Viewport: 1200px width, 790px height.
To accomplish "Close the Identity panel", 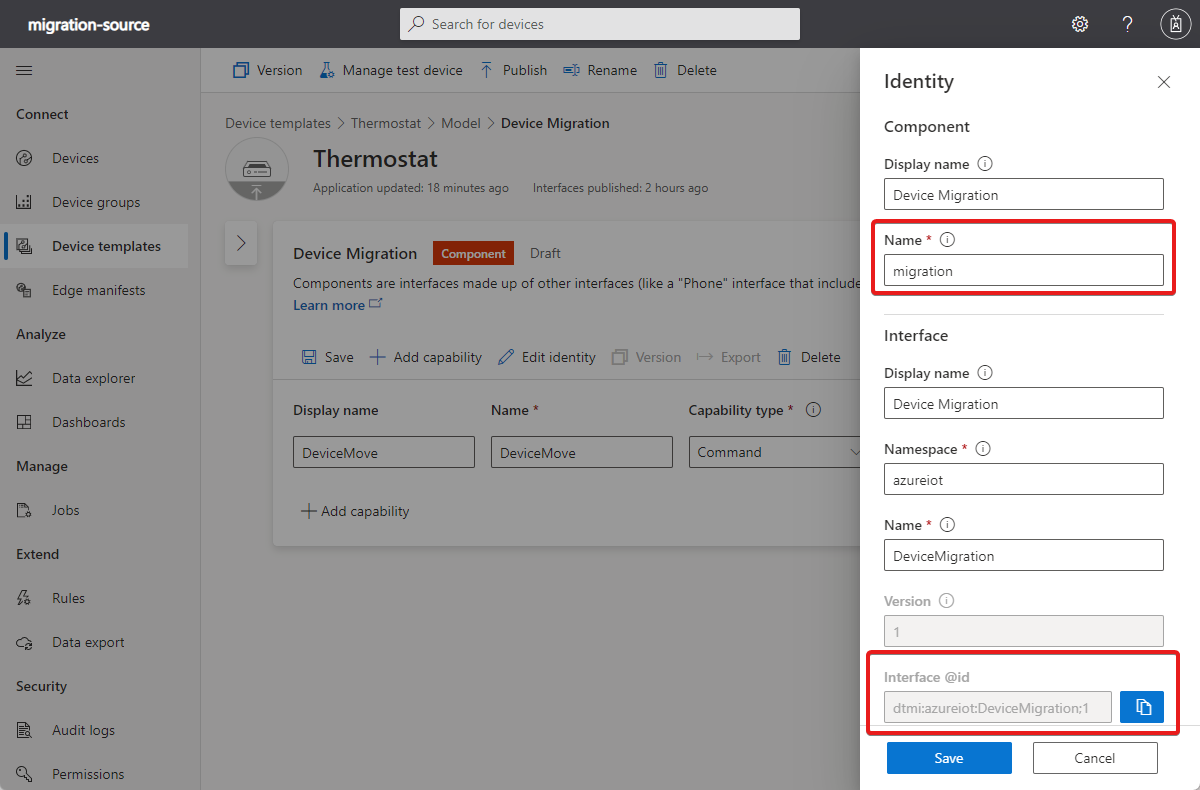I will coord(1164,82).
